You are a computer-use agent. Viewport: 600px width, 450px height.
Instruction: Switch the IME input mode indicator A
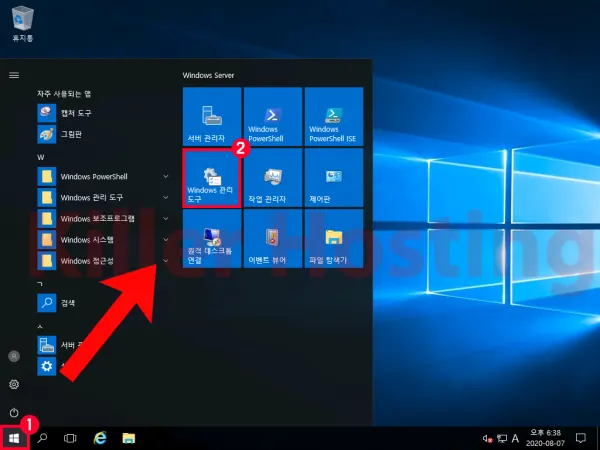pyautogui.click(x=515, y=438)
